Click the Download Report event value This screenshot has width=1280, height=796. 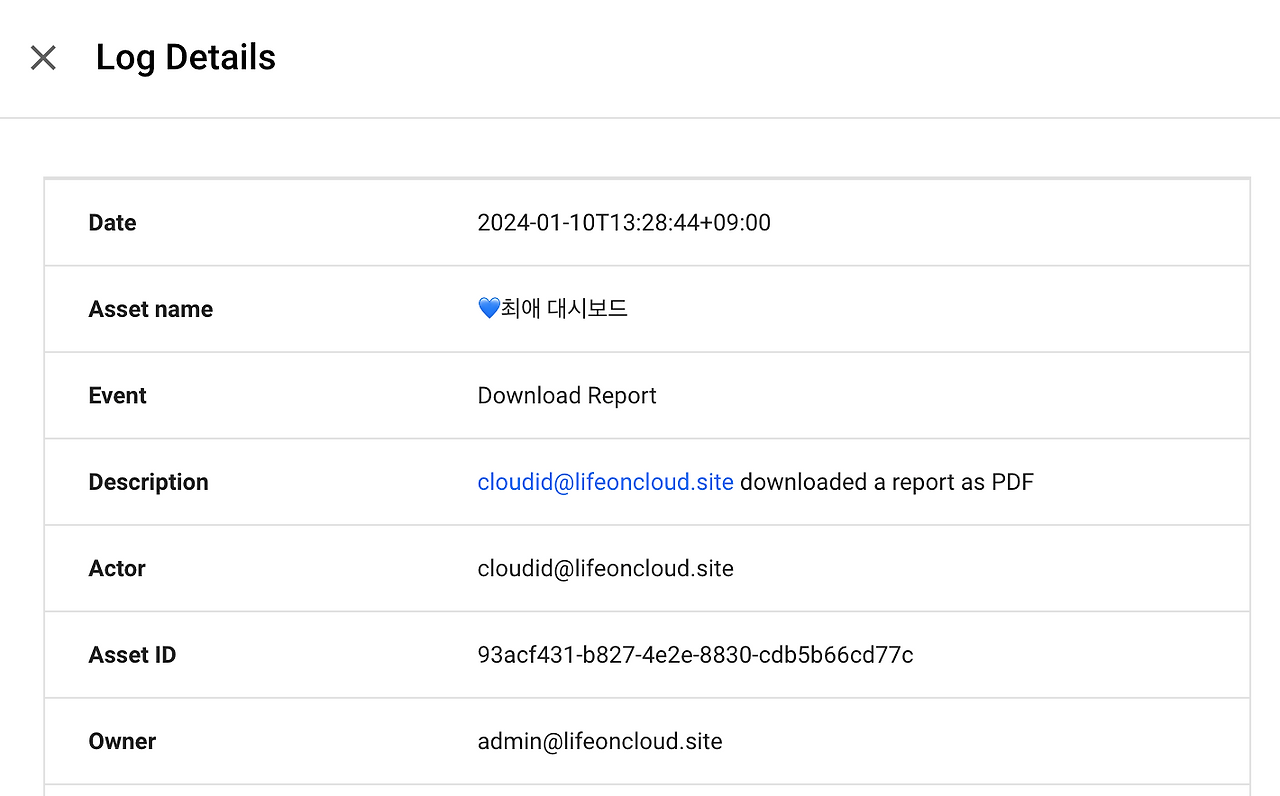(x=566, y=396)
